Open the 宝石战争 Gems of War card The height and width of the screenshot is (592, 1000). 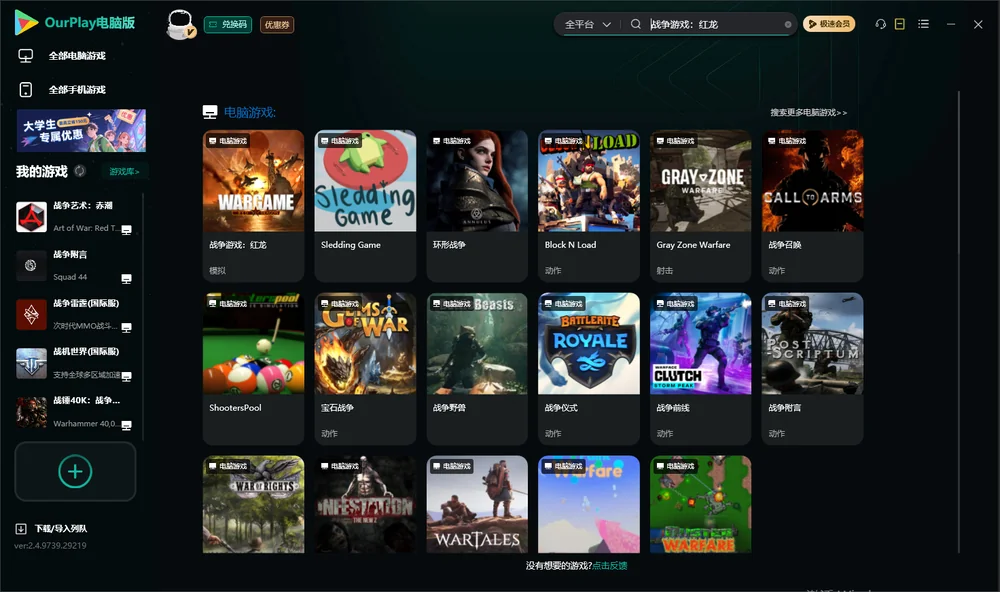click(x=365, y=368)
